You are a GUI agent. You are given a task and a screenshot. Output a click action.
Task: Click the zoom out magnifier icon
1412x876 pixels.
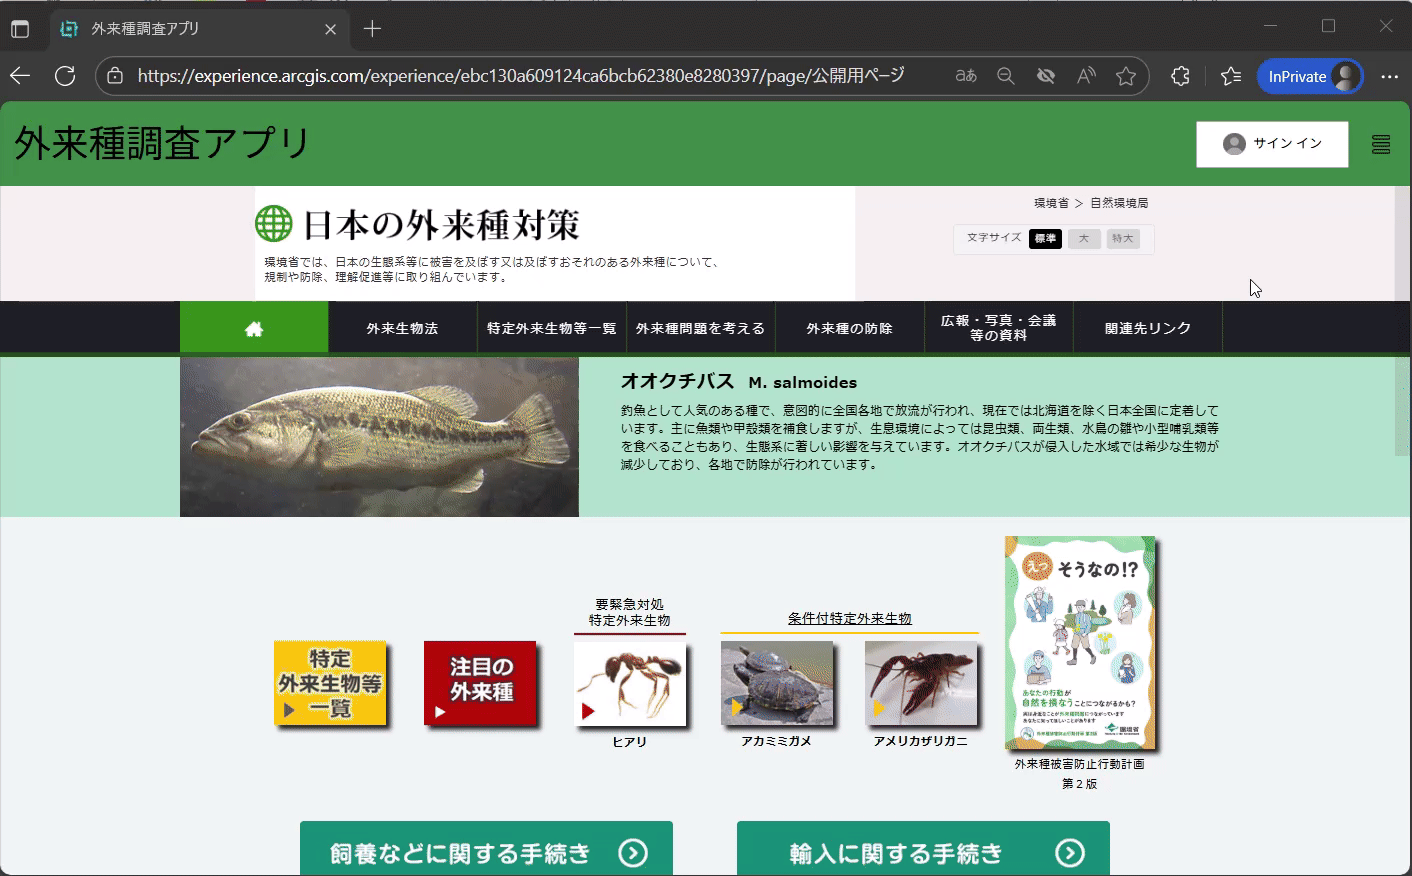click(1006, 76)
